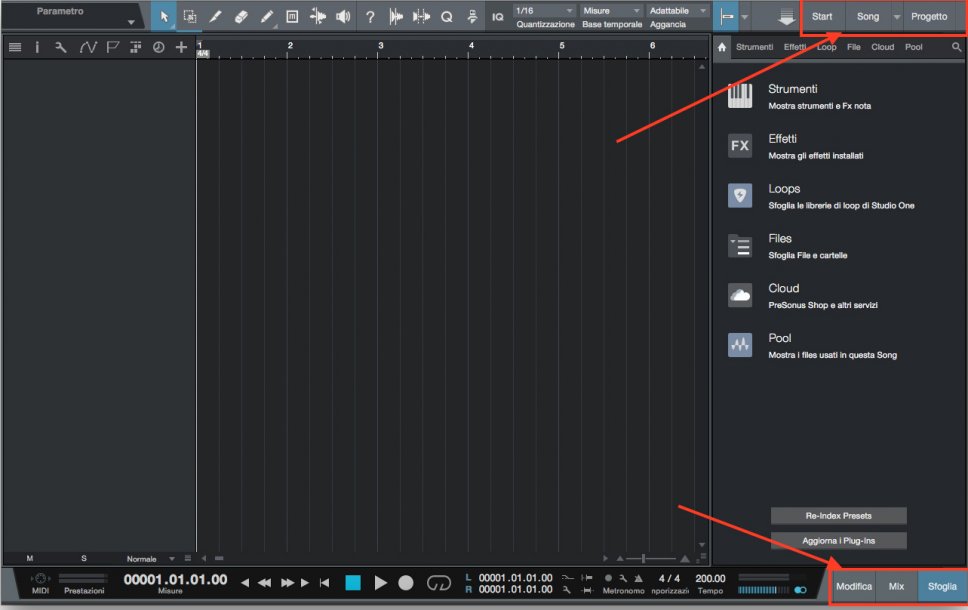Toggle global Solo S button
This screenshot has width=968, height=610.
coord(84,558)
